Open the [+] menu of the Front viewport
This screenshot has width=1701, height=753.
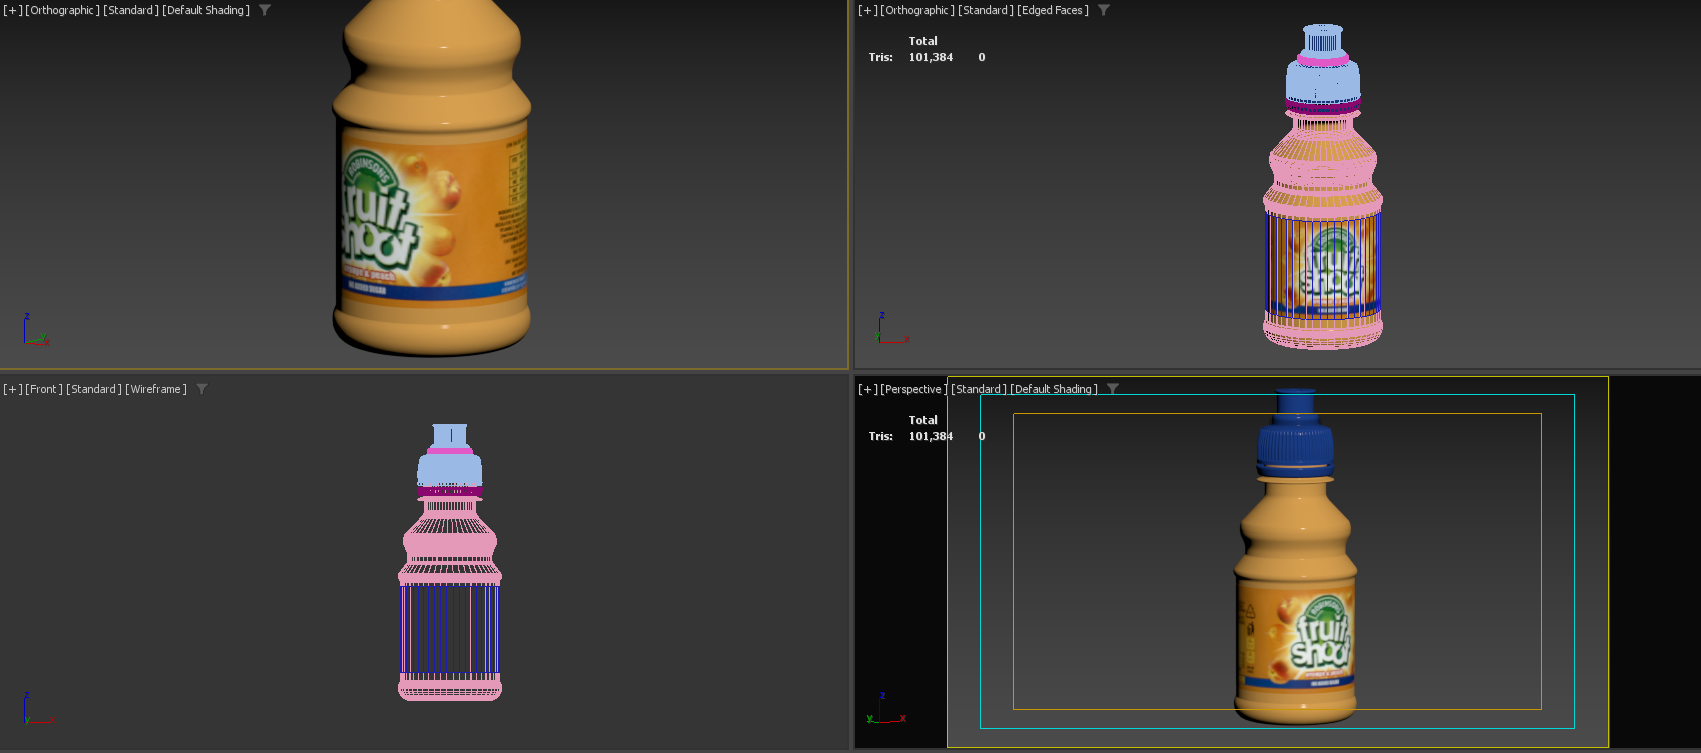click(13, 389)
